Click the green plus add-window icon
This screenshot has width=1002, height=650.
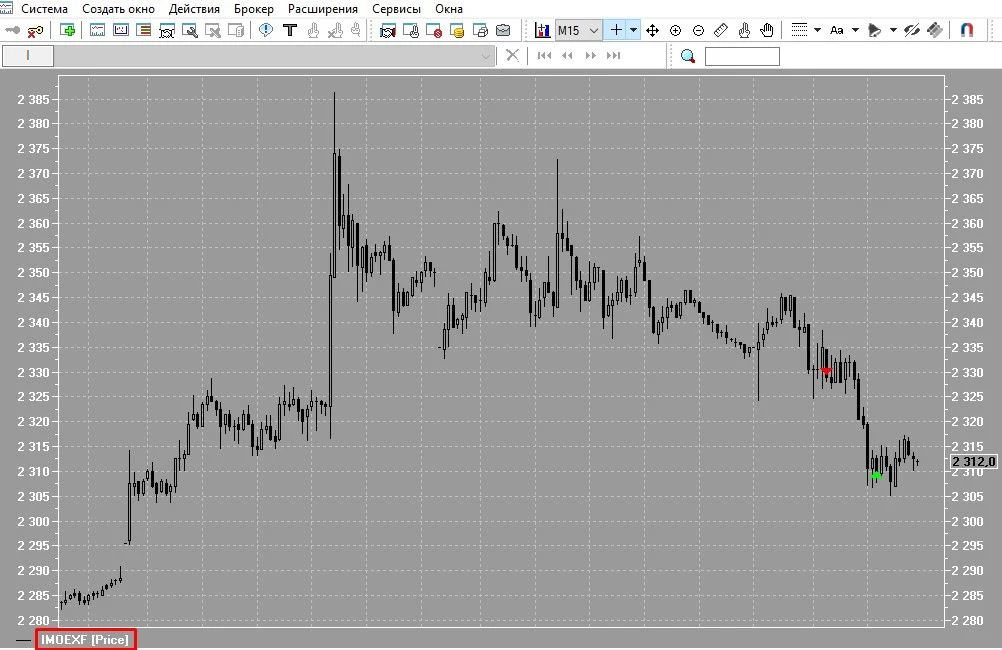click(x=67, y=30)
